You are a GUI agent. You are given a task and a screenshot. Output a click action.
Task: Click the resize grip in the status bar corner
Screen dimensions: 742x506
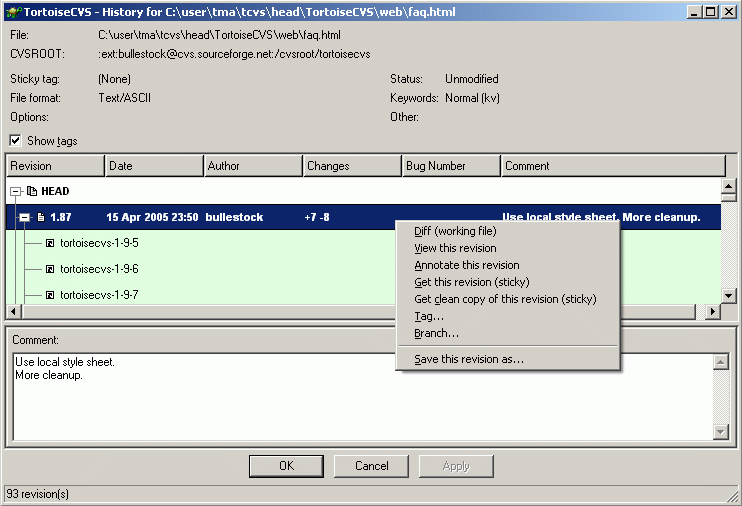(733, 497)
